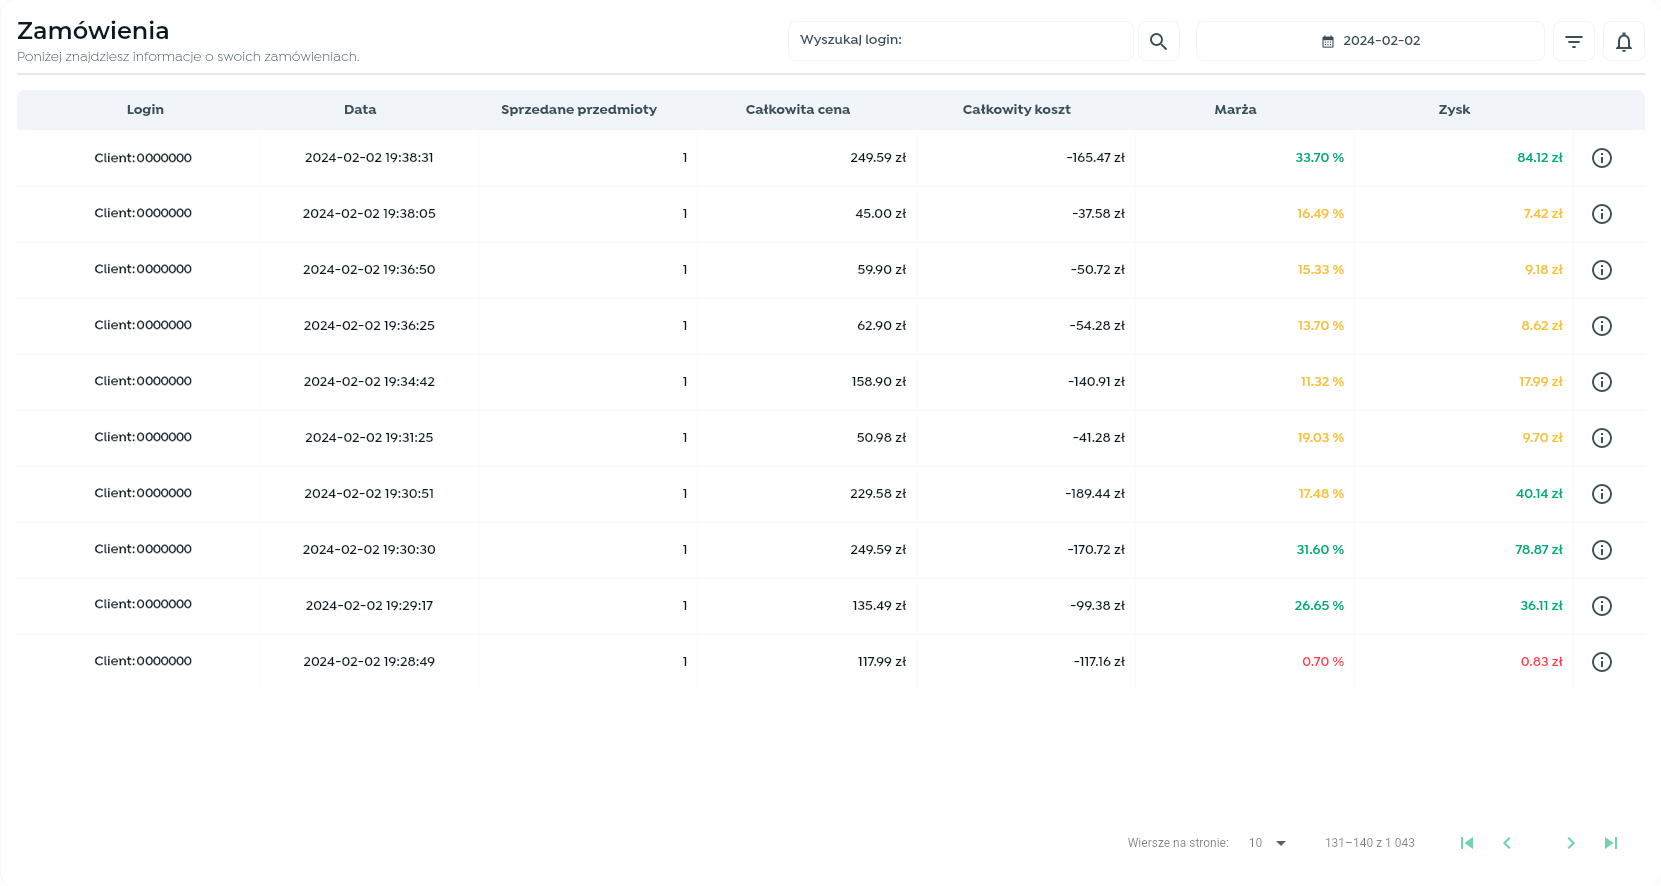Sort by Data column header
1661x886 pixels.
pyautogui.click(x=360, y=110)
